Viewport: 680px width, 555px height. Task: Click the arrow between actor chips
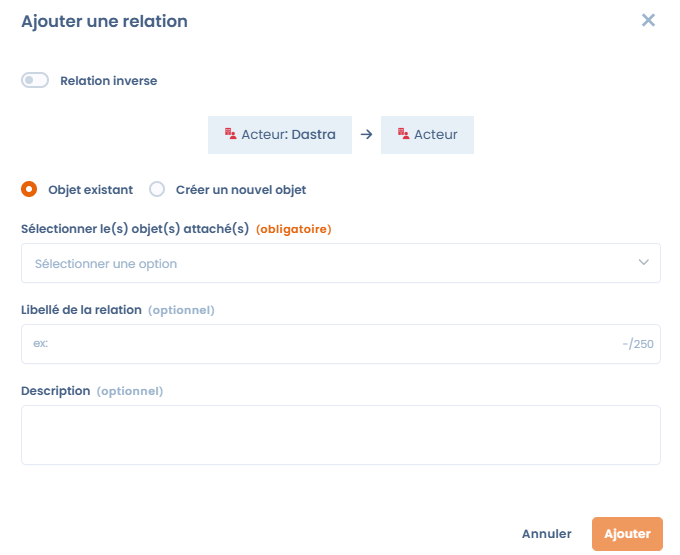(x=366, y=134)
